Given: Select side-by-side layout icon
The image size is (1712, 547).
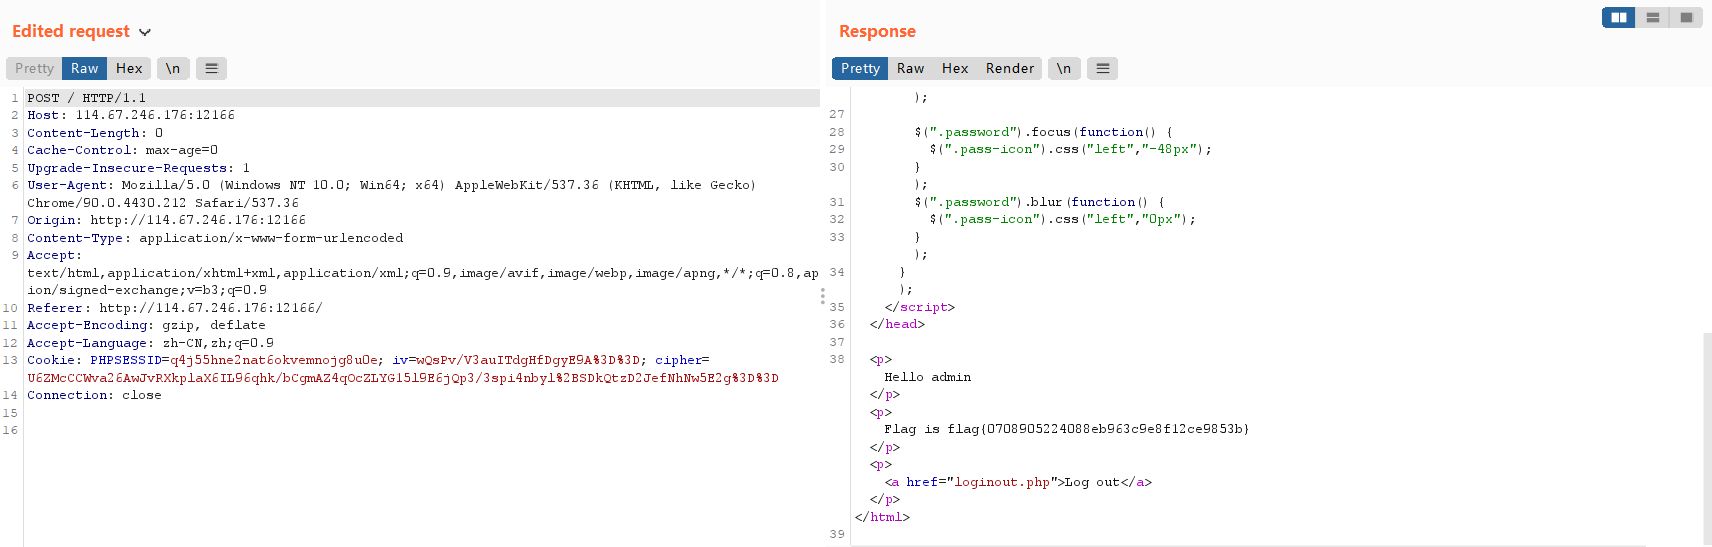Looking at the screenshot, I should click(x=1618, y=17).
